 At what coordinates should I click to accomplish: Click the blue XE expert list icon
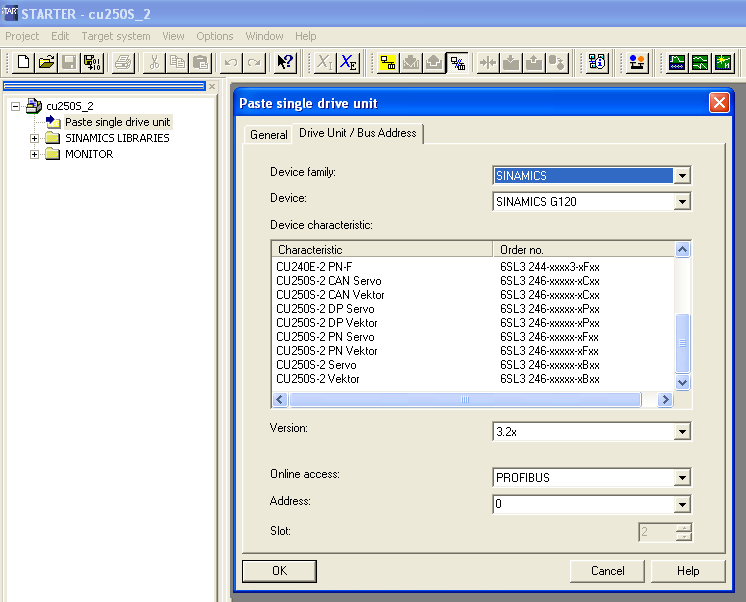pyautogui.click(x=348, y=62)
